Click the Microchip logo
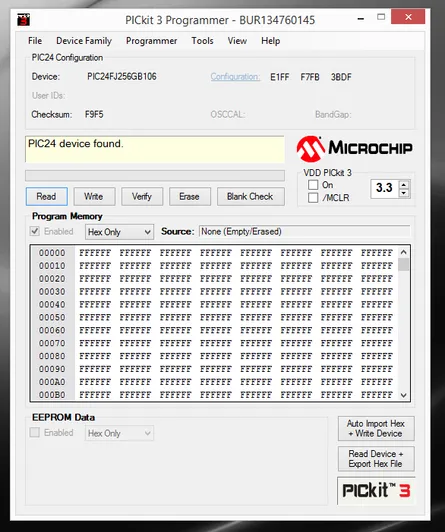The width and height of the screenshot is (445, 532). [x=354, y=148]
